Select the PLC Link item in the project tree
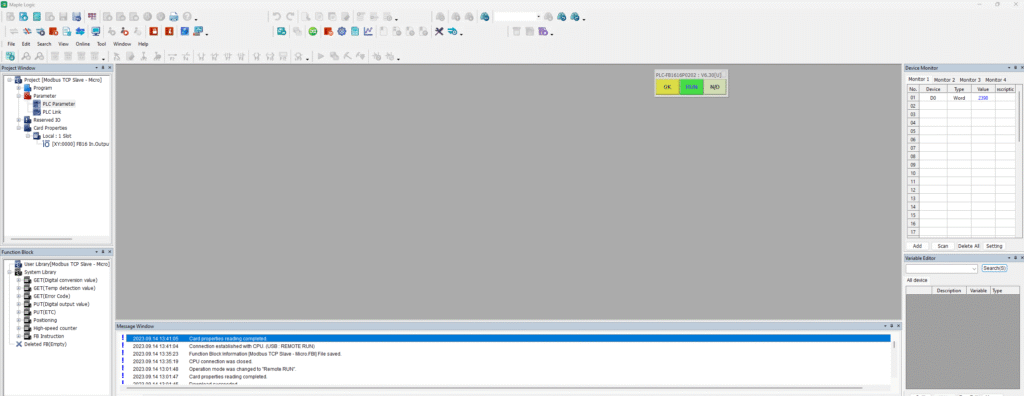Image resolution: width=1024 pixels, height=396 pixels. coord(52,112)
